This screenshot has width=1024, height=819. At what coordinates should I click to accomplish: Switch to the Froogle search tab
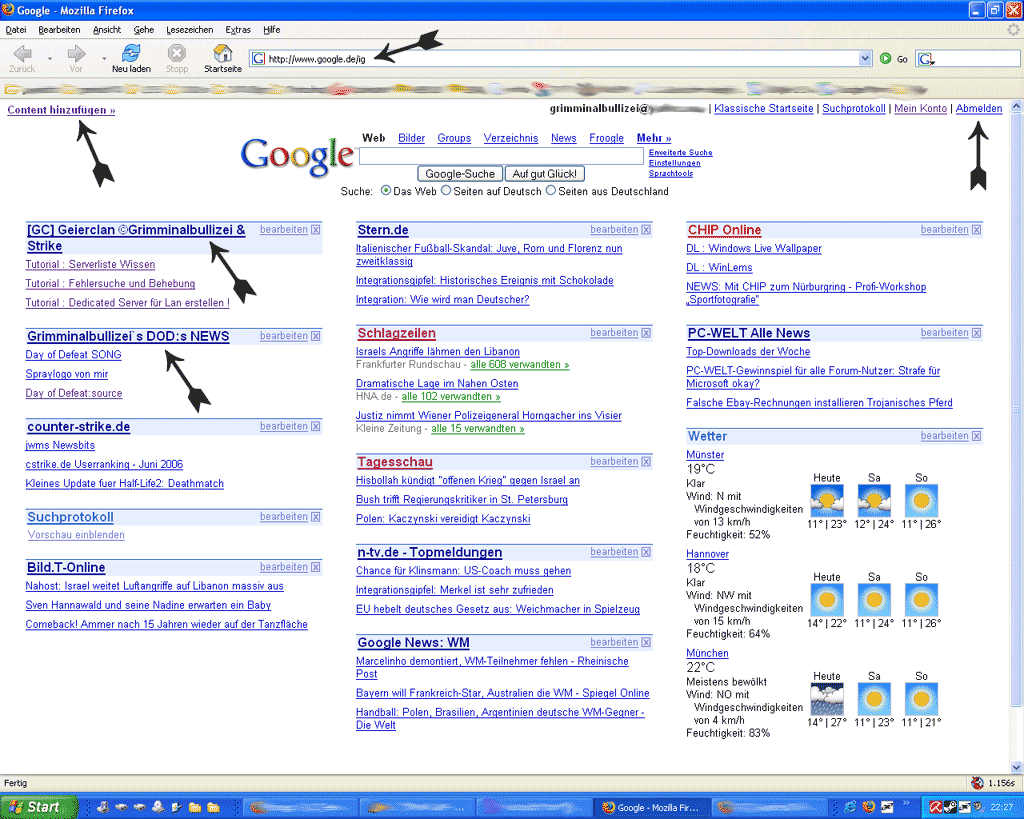607,138
